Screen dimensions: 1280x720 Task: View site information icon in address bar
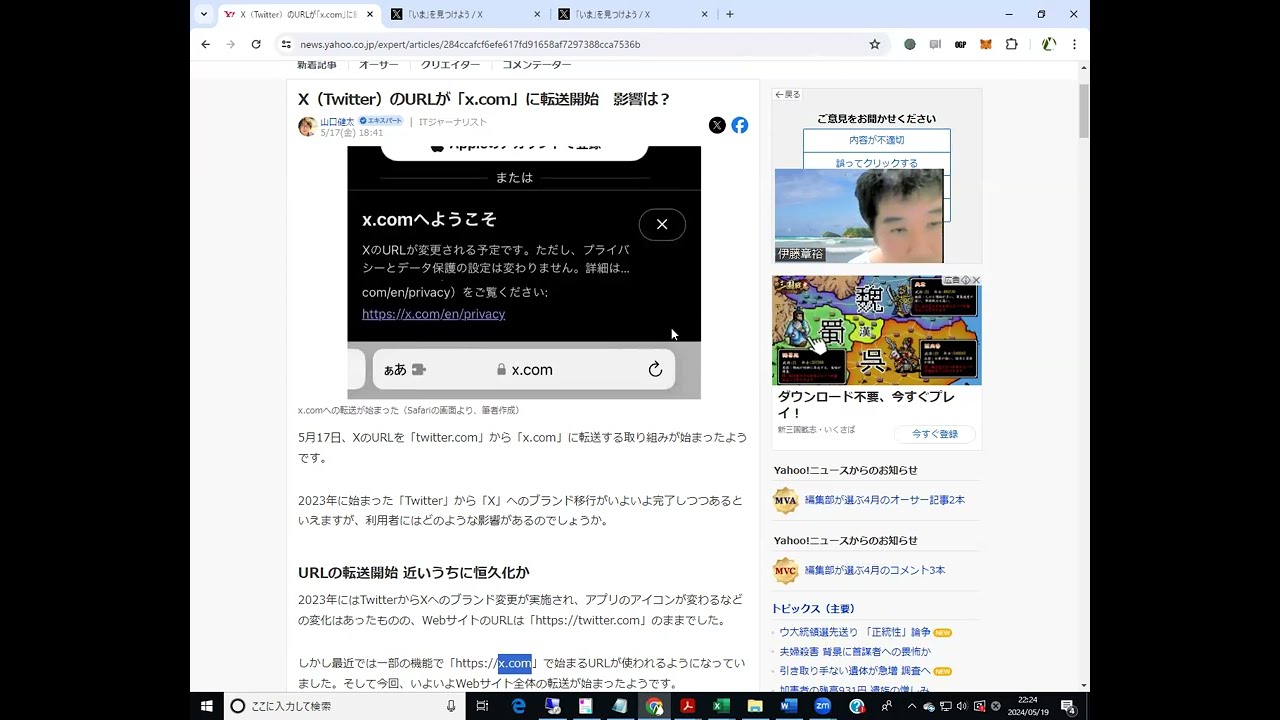pos(286,44)
